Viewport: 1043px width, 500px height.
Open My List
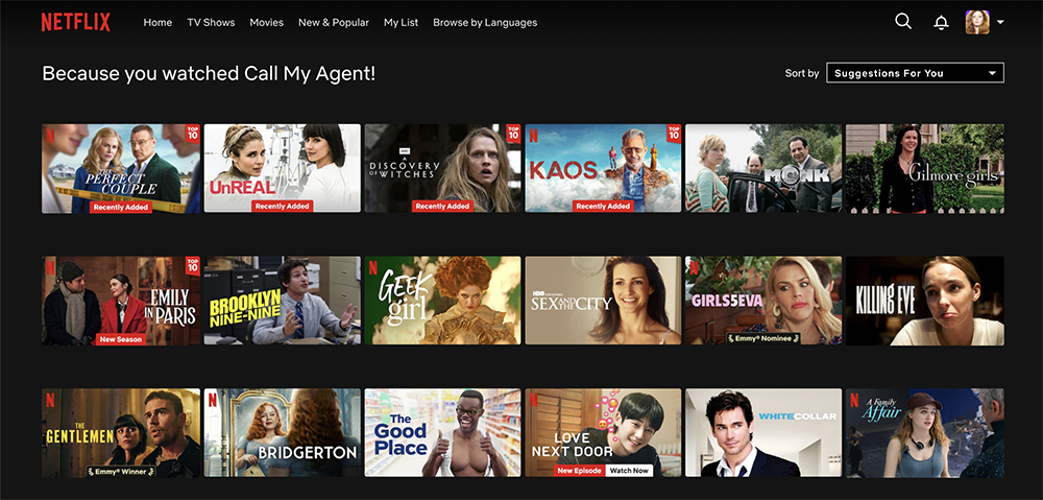pyautogui.click(x=401, y=22)
